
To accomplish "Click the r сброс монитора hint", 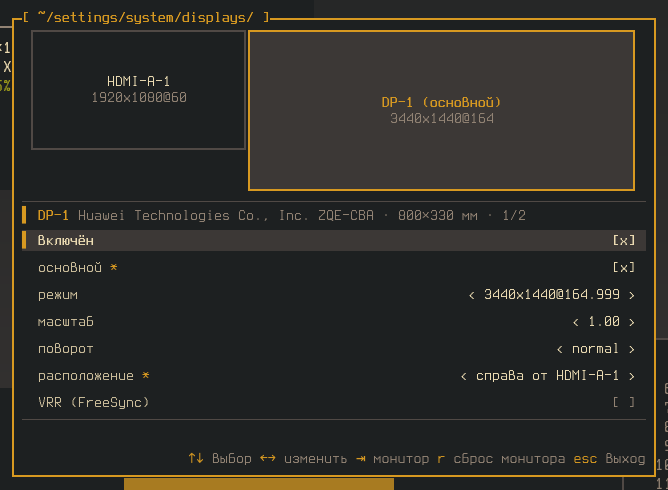I will coord(501,458).
